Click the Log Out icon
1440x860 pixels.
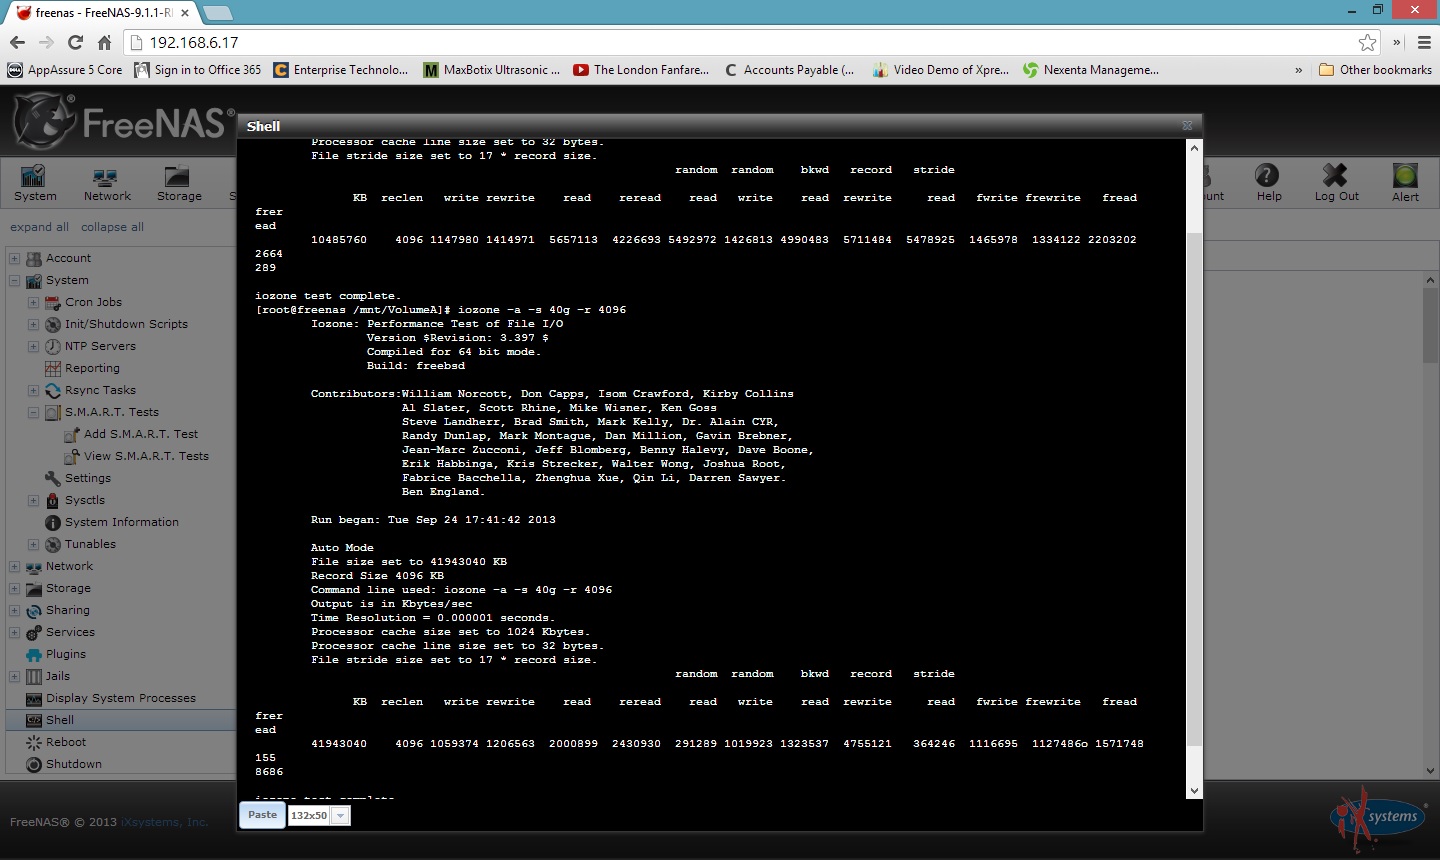(x=1336, y=183)
